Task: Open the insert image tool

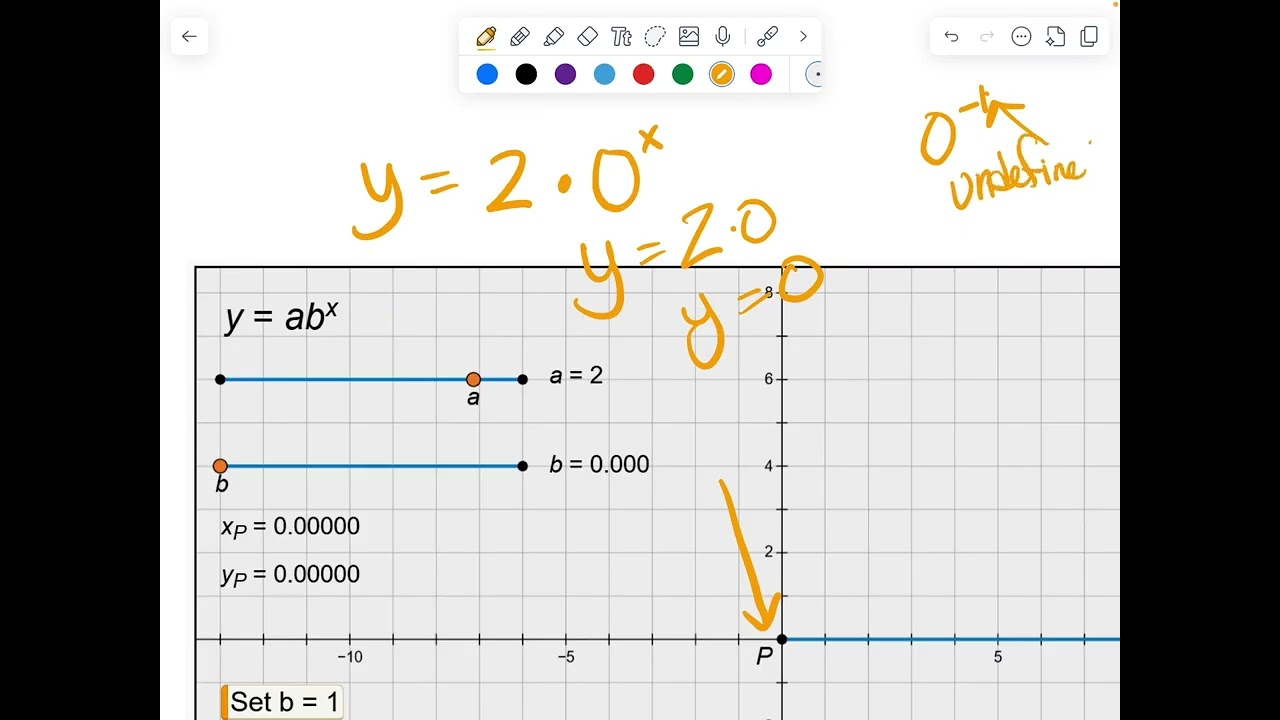Action: (x=689, y=37)
